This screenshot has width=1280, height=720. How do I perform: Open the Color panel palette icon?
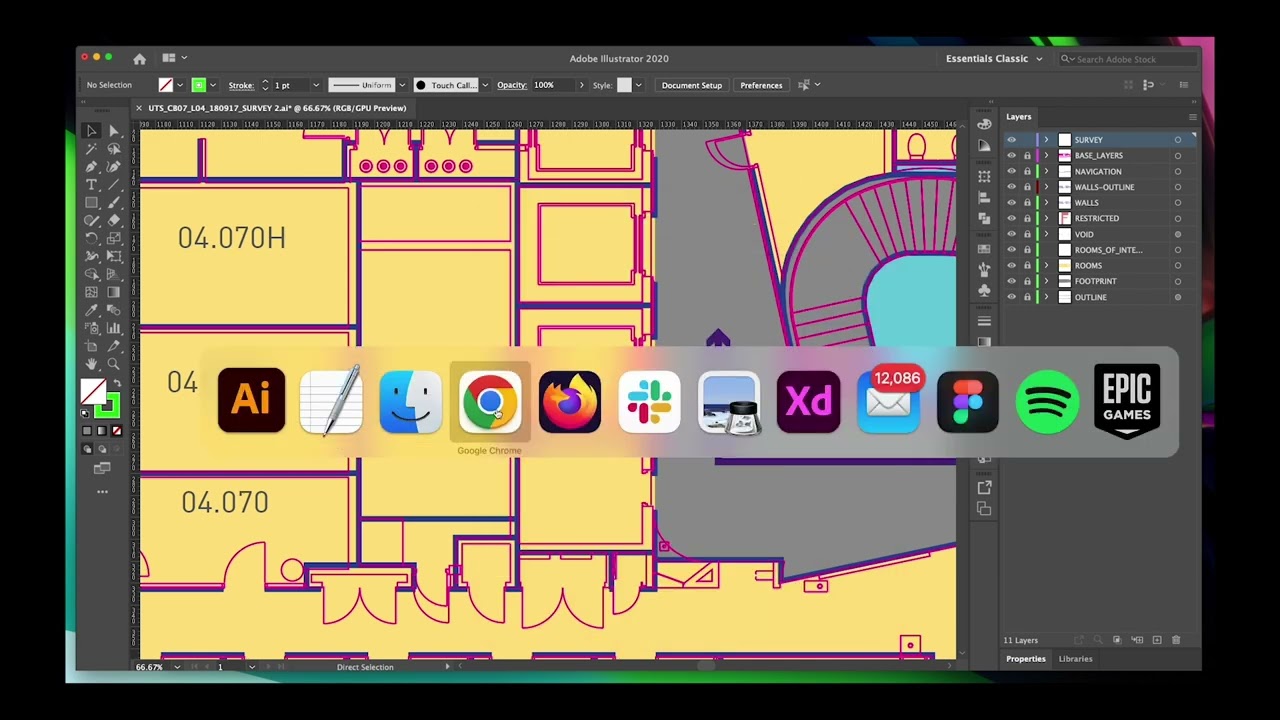tap(984, 124)
